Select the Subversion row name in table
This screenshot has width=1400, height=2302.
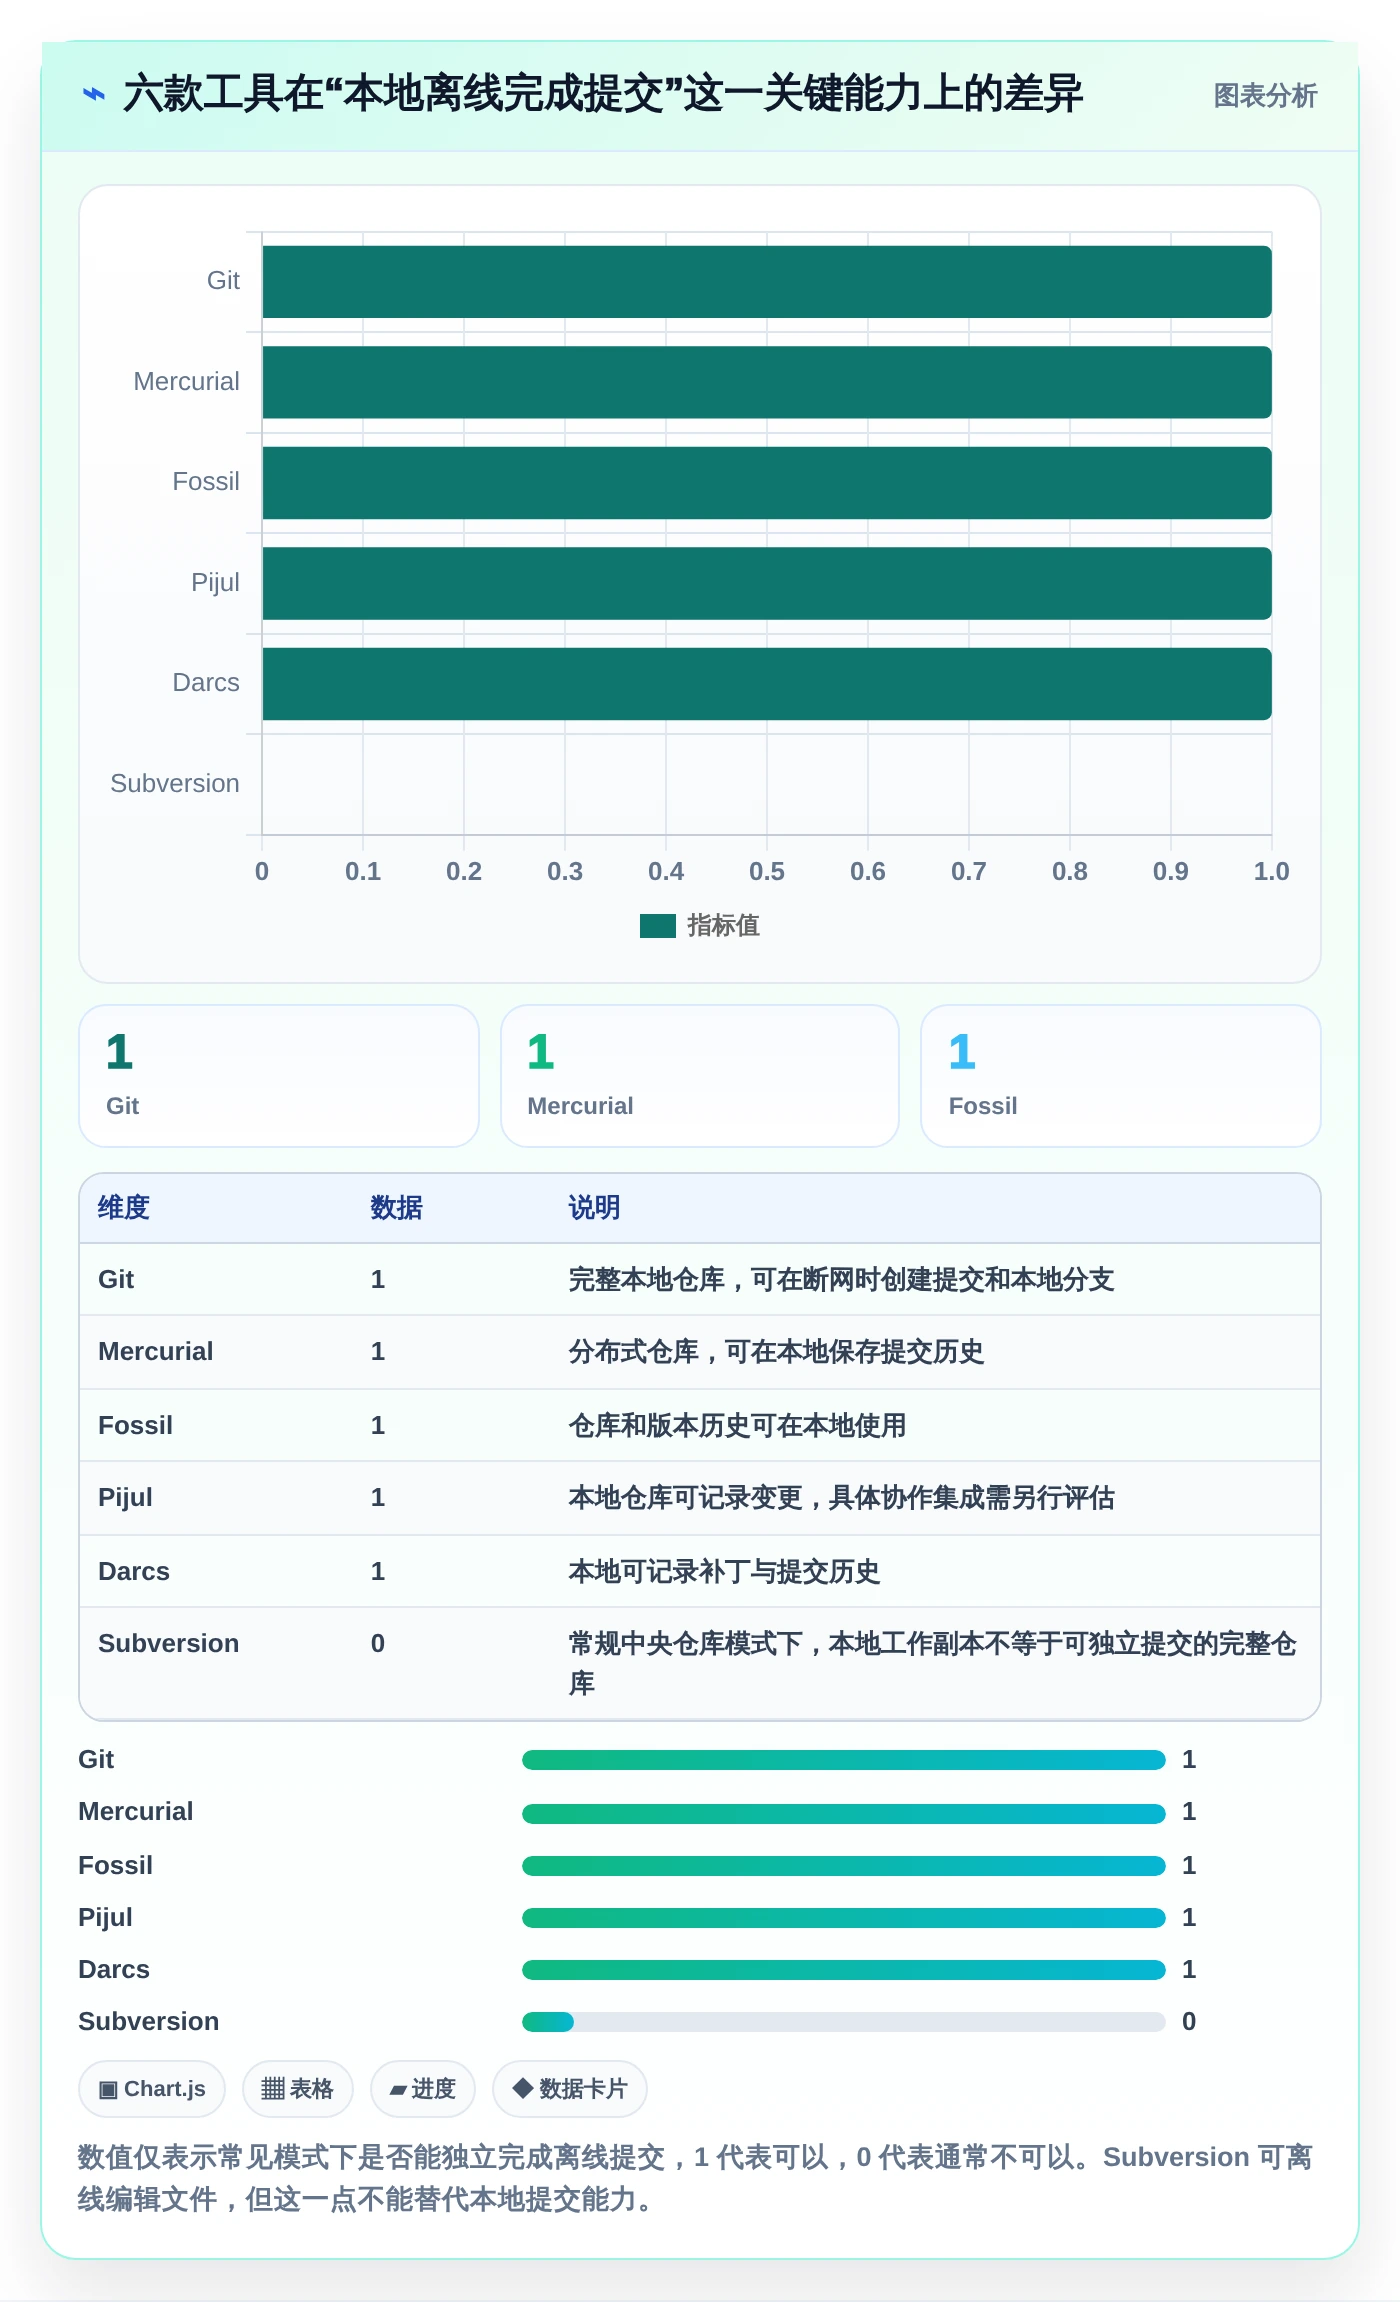click(x=169, y=1643)
